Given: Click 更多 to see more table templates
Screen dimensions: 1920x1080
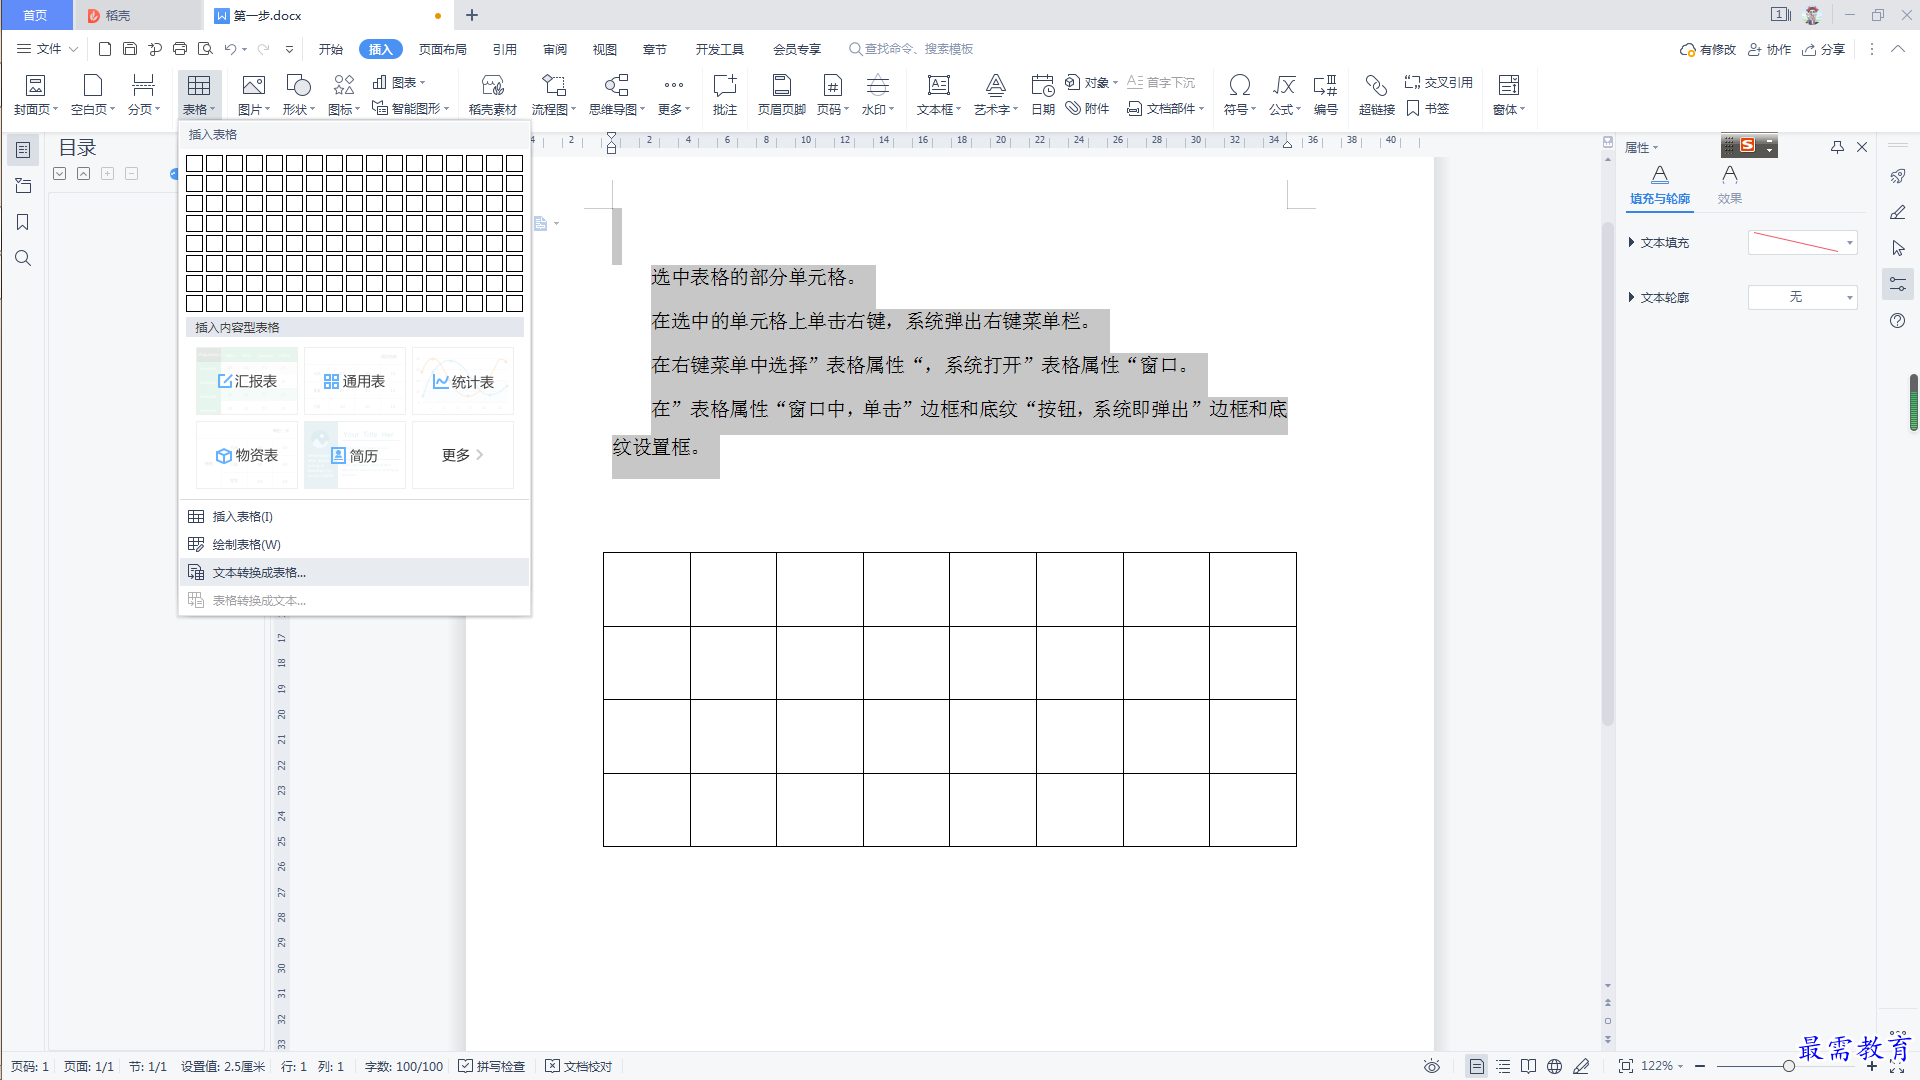Looking at the screenshot, I should point(463,455).
